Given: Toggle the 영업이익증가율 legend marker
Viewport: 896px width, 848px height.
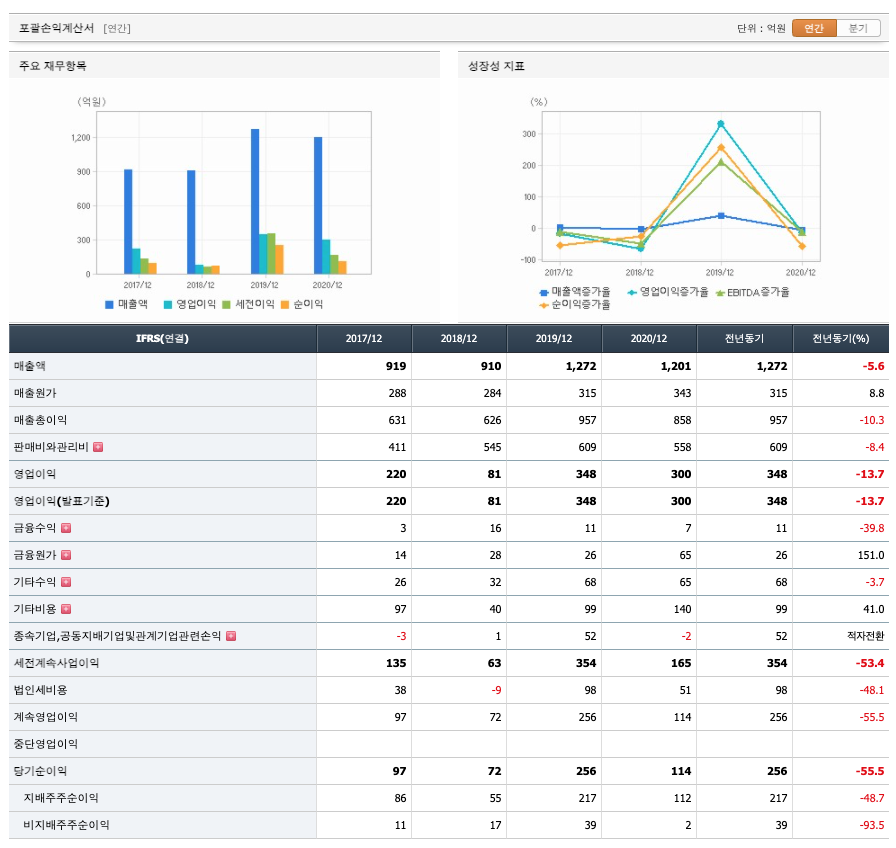Looking at the screenshot, I should point(632,293).
